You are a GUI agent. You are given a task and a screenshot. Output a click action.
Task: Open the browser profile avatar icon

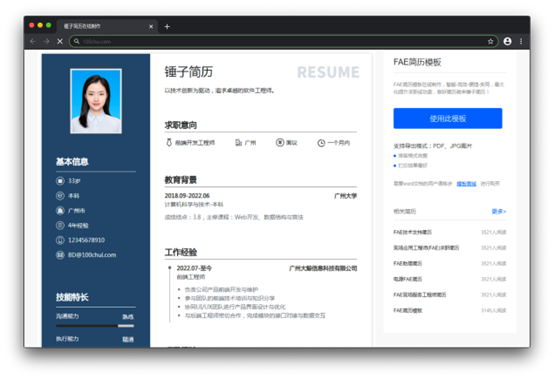tap(507, 41)
